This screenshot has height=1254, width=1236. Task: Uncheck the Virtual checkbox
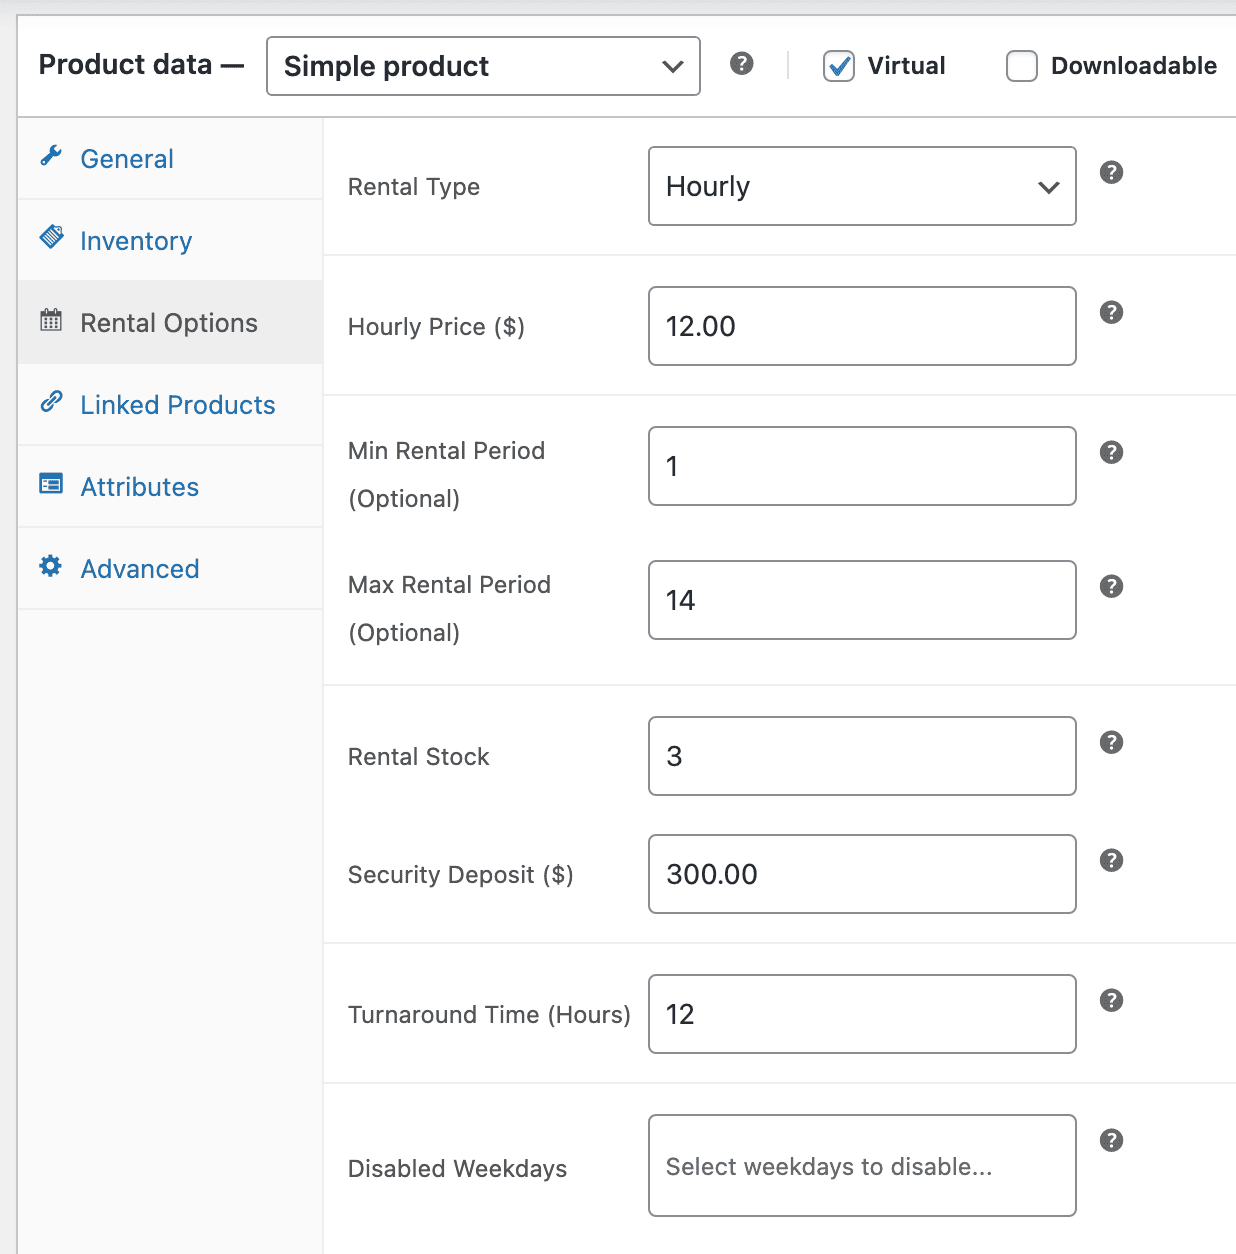[839, 66]
